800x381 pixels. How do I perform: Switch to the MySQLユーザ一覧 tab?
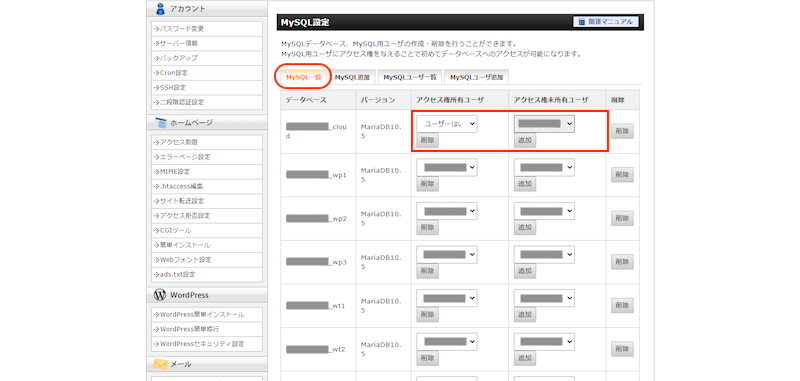(x=410, y=77)
